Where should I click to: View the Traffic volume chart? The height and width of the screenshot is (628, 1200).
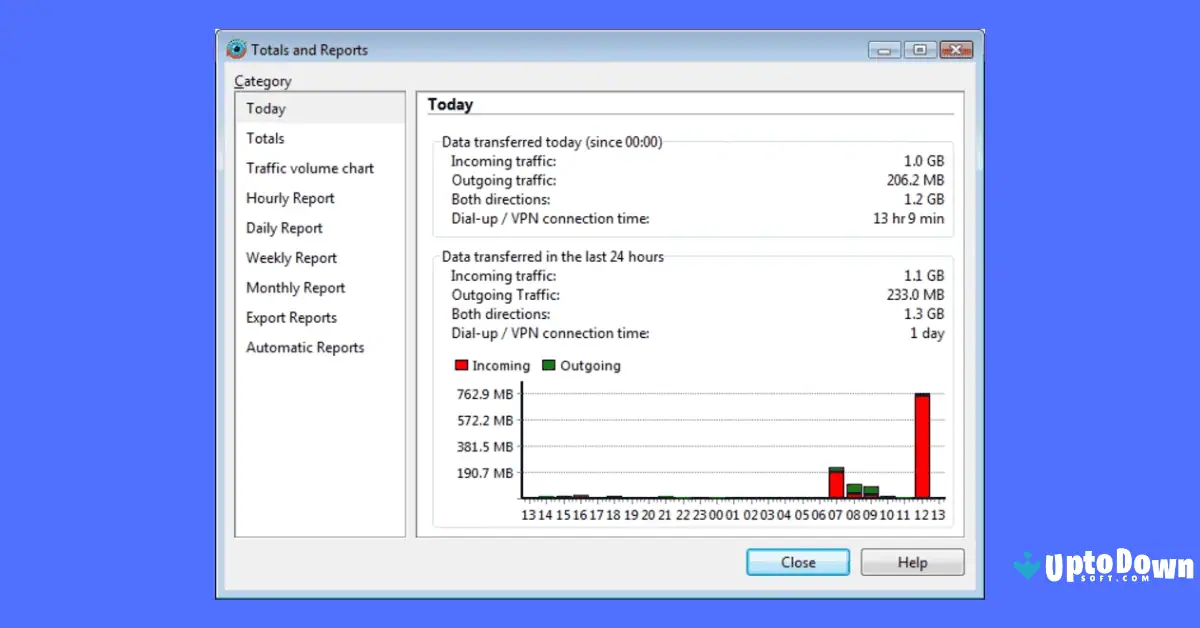[x=309, y=168]
